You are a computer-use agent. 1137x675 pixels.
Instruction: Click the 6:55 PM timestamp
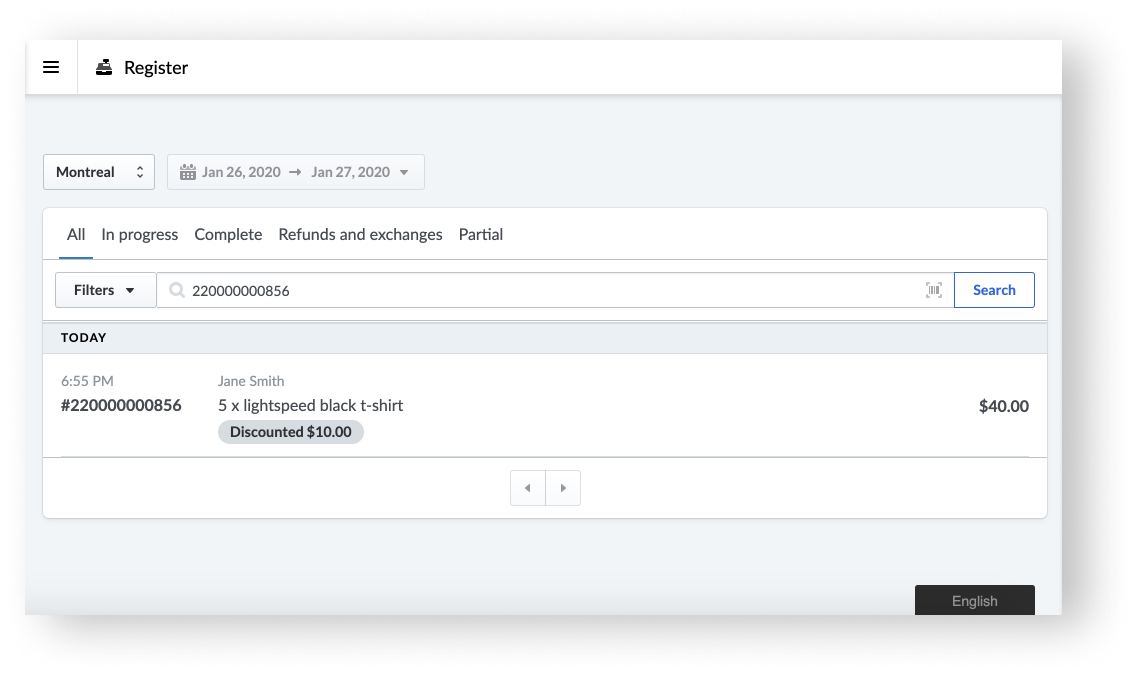click(x=87, y=381)
